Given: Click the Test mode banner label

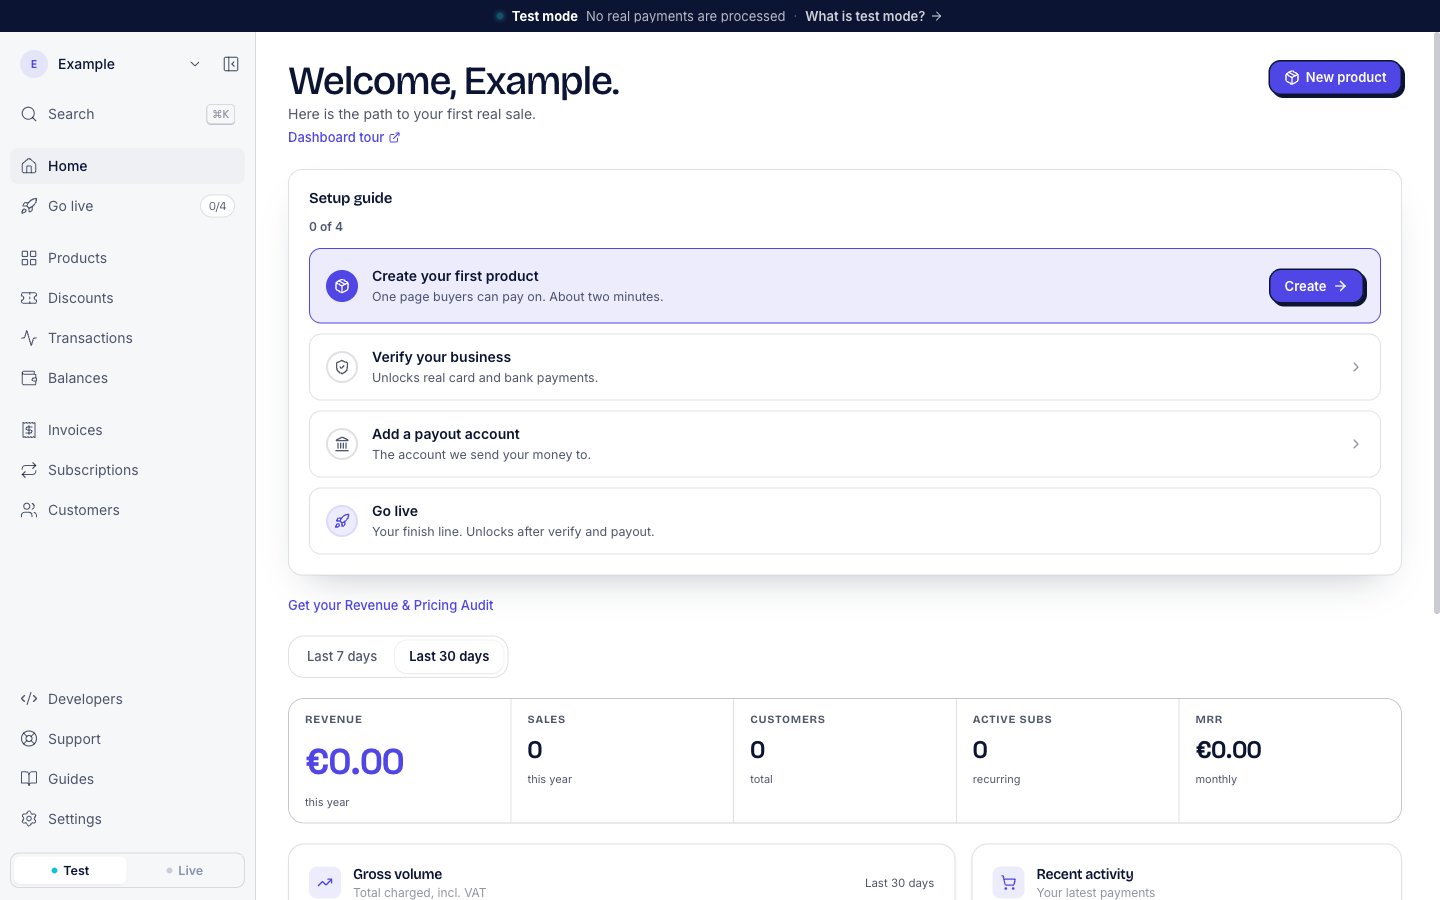Looking at the screenshot, I should coord(544,16).
